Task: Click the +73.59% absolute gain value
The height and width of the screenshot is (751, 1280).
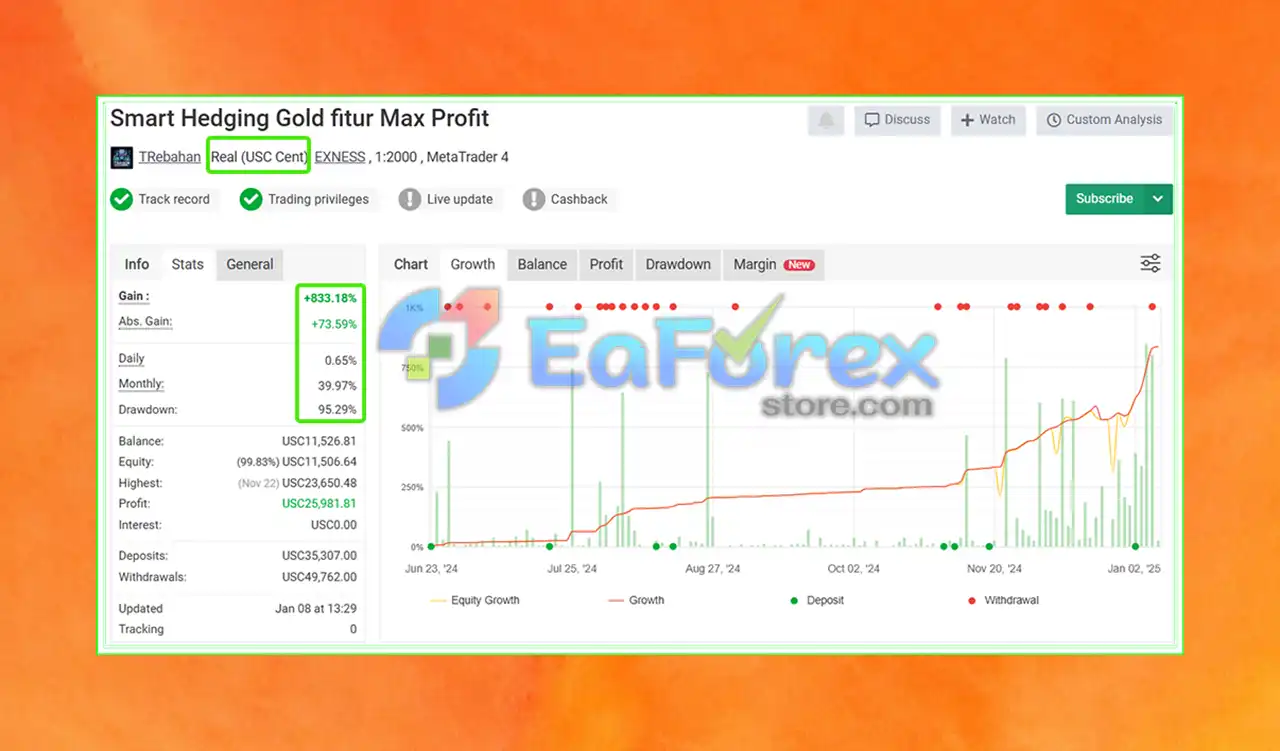Action: pos(333,324)
